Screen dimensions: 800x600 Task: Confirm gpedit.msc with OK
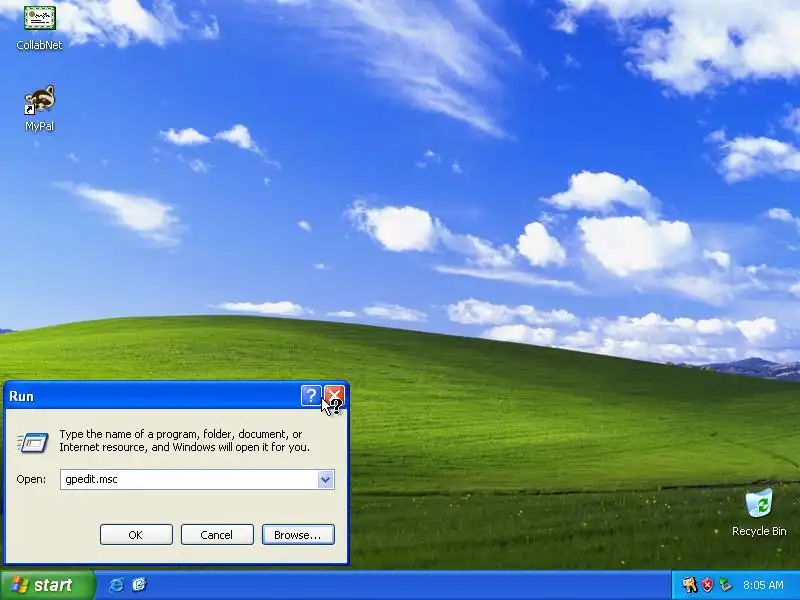click(136, 535)
